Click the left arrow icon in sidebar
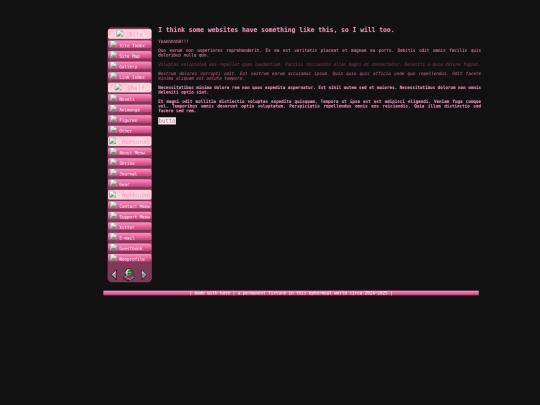 pos(114,275)
